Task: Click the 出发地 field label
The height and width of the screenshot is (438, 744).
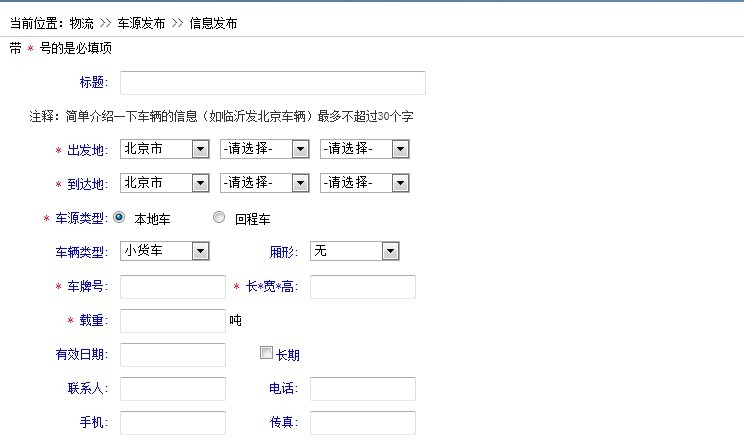Action: (88, 150)
